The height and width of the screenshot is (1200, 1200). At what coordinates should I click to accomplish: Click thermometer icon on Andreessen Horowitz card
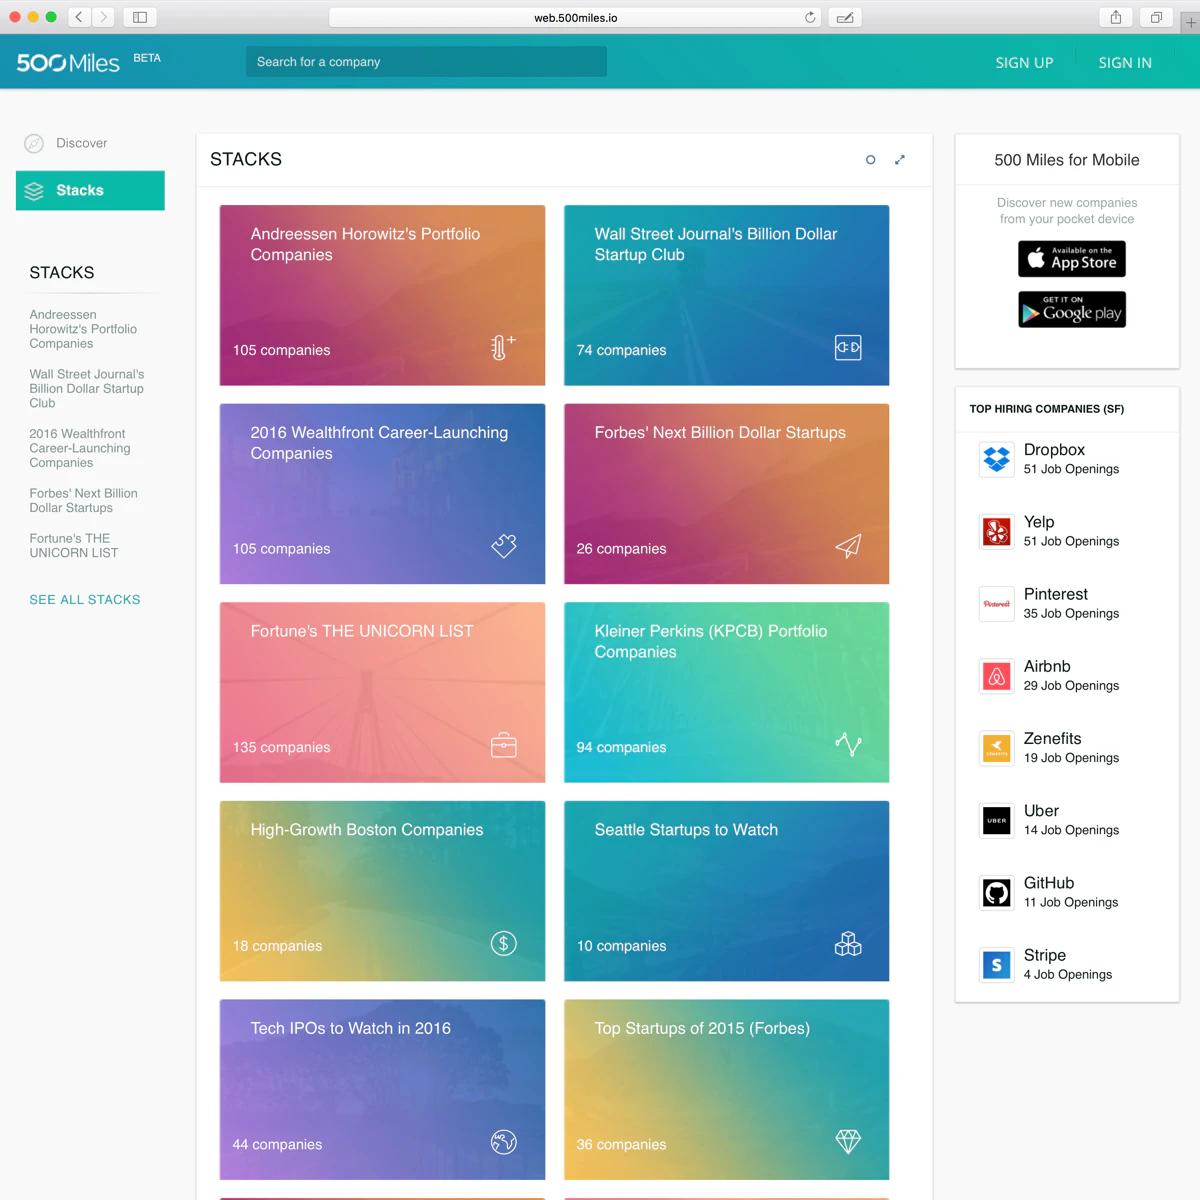[503, 347]
